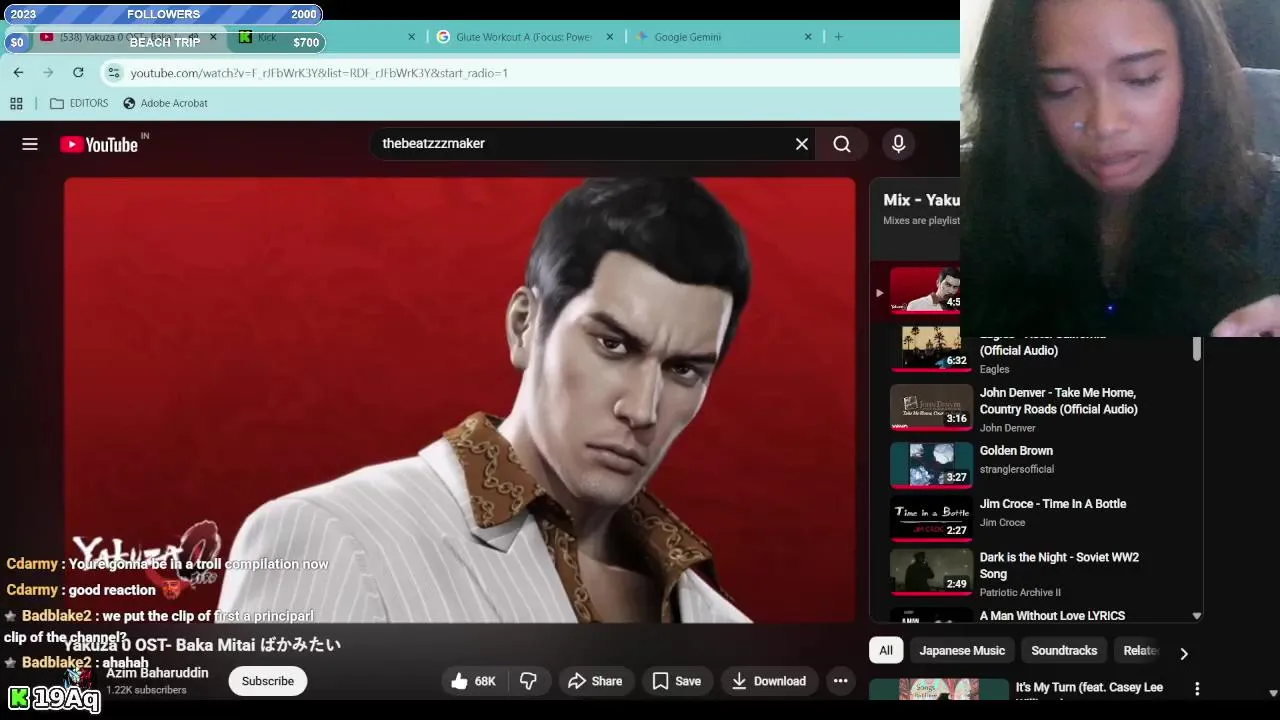1280x720 pixels.
Task: Download the video
Action: 769,681
